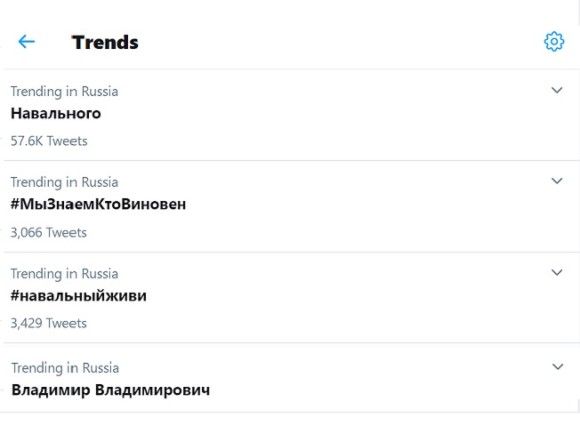580x434 pixels.
Task: Click the 57.6K Tweets count
Action: (x=49, y=141)
